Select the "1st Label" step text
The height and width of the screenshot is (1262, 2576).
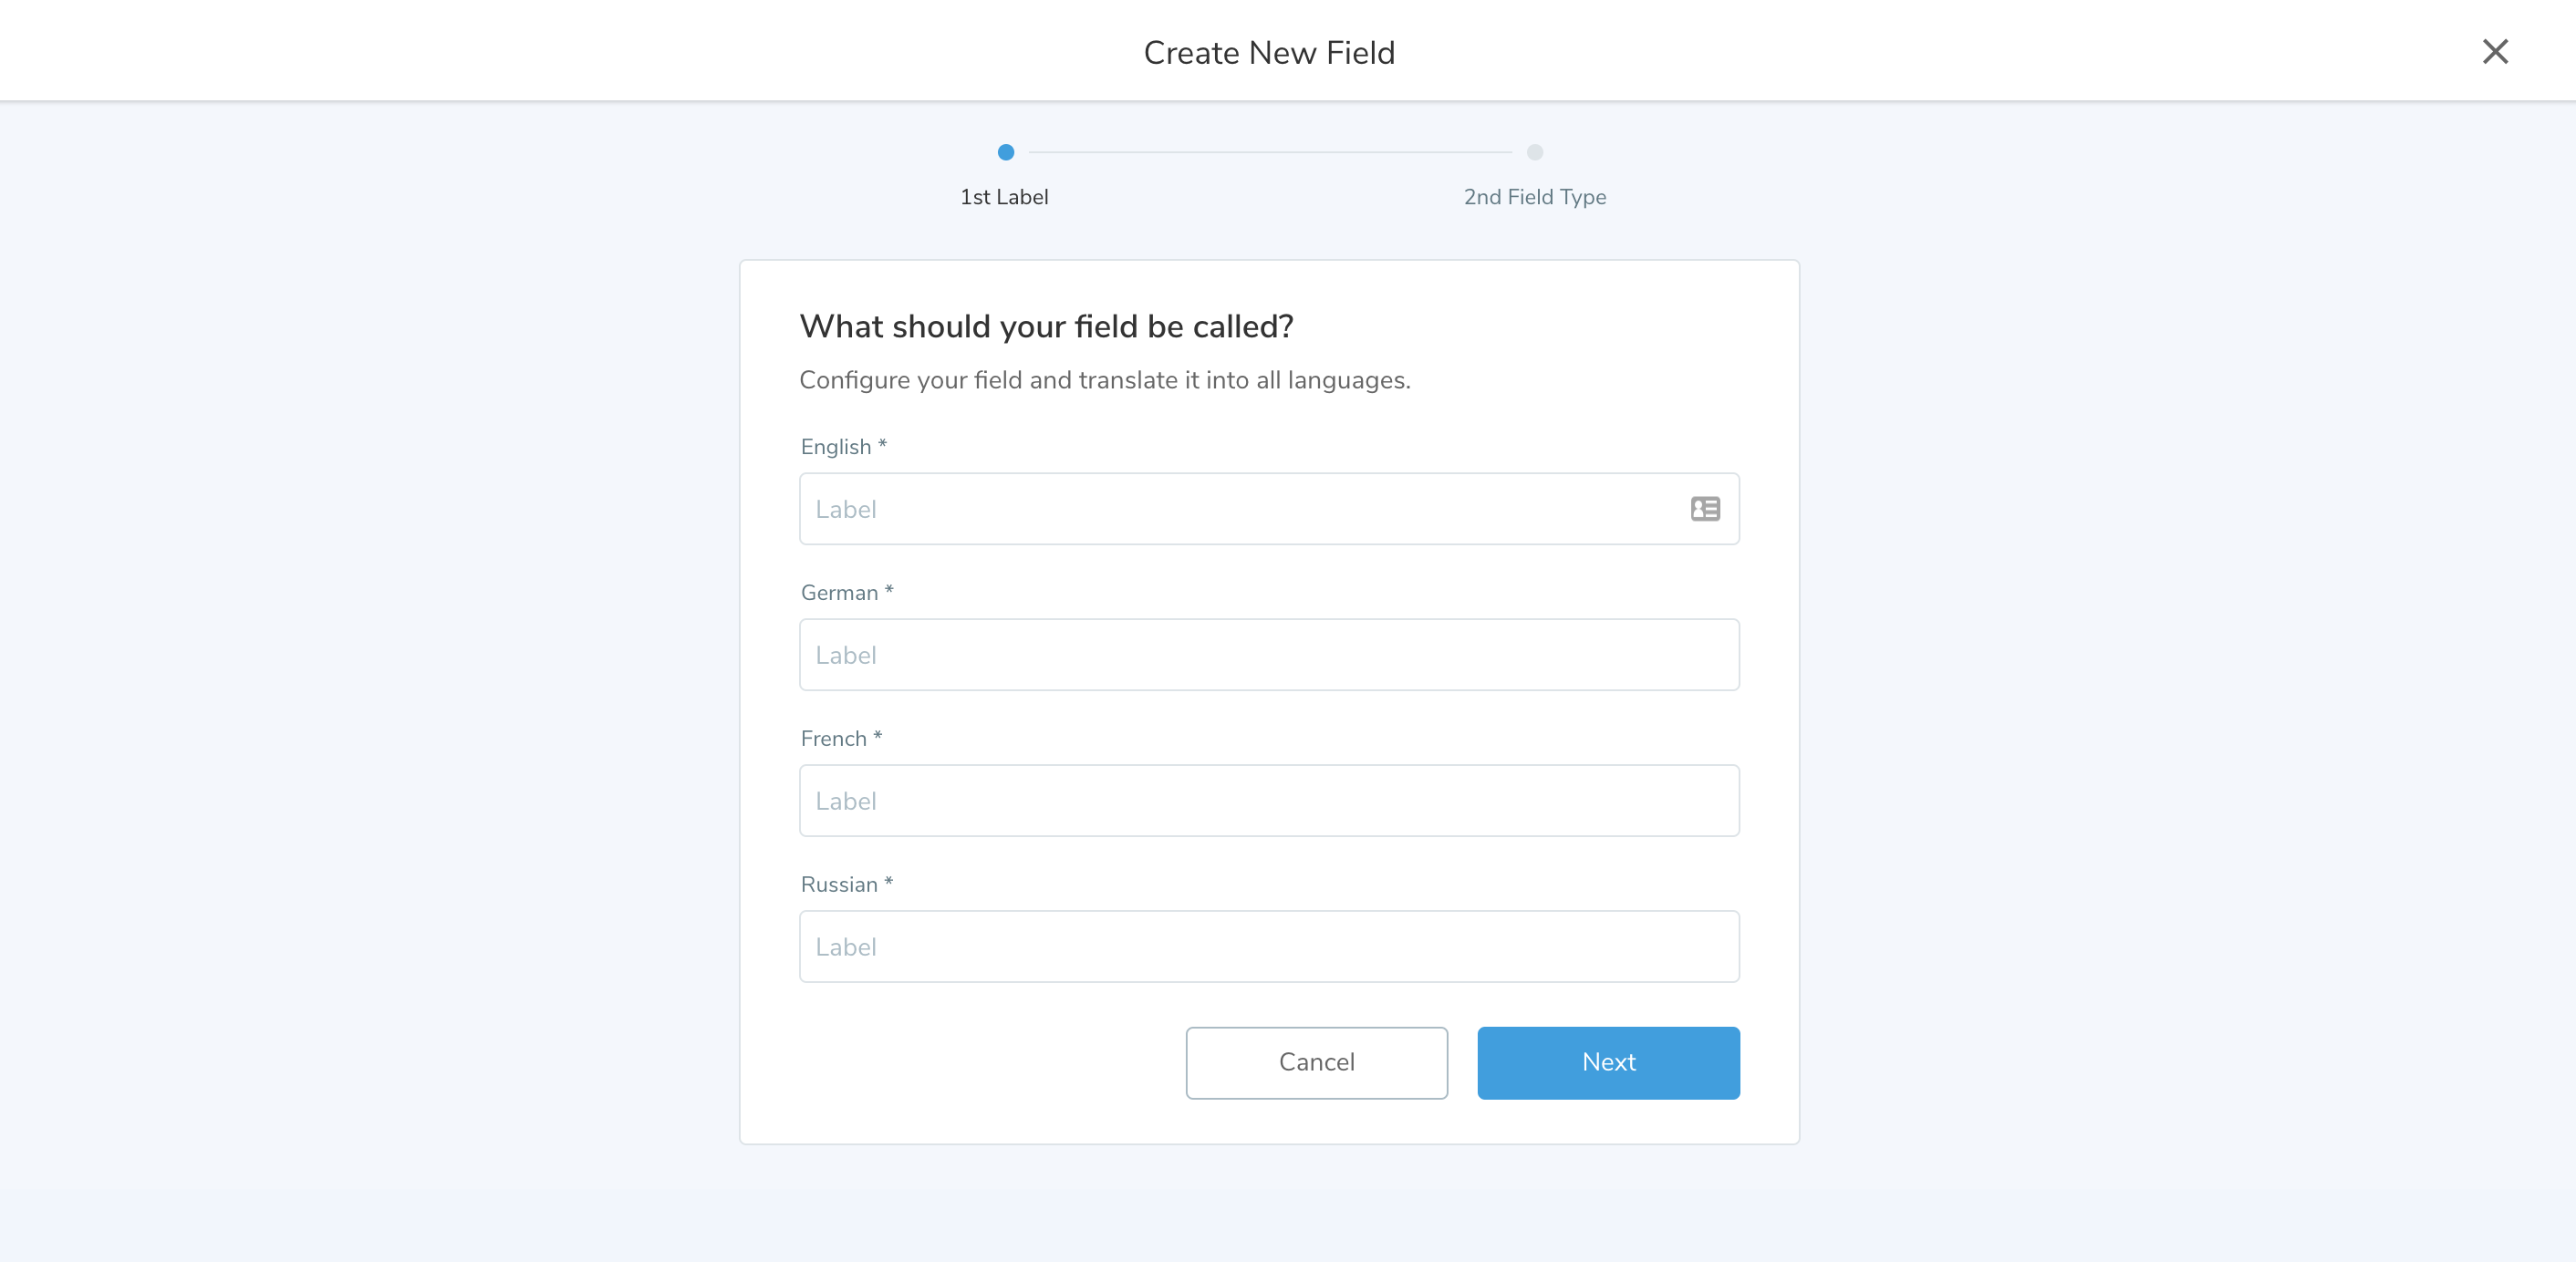1004,197
